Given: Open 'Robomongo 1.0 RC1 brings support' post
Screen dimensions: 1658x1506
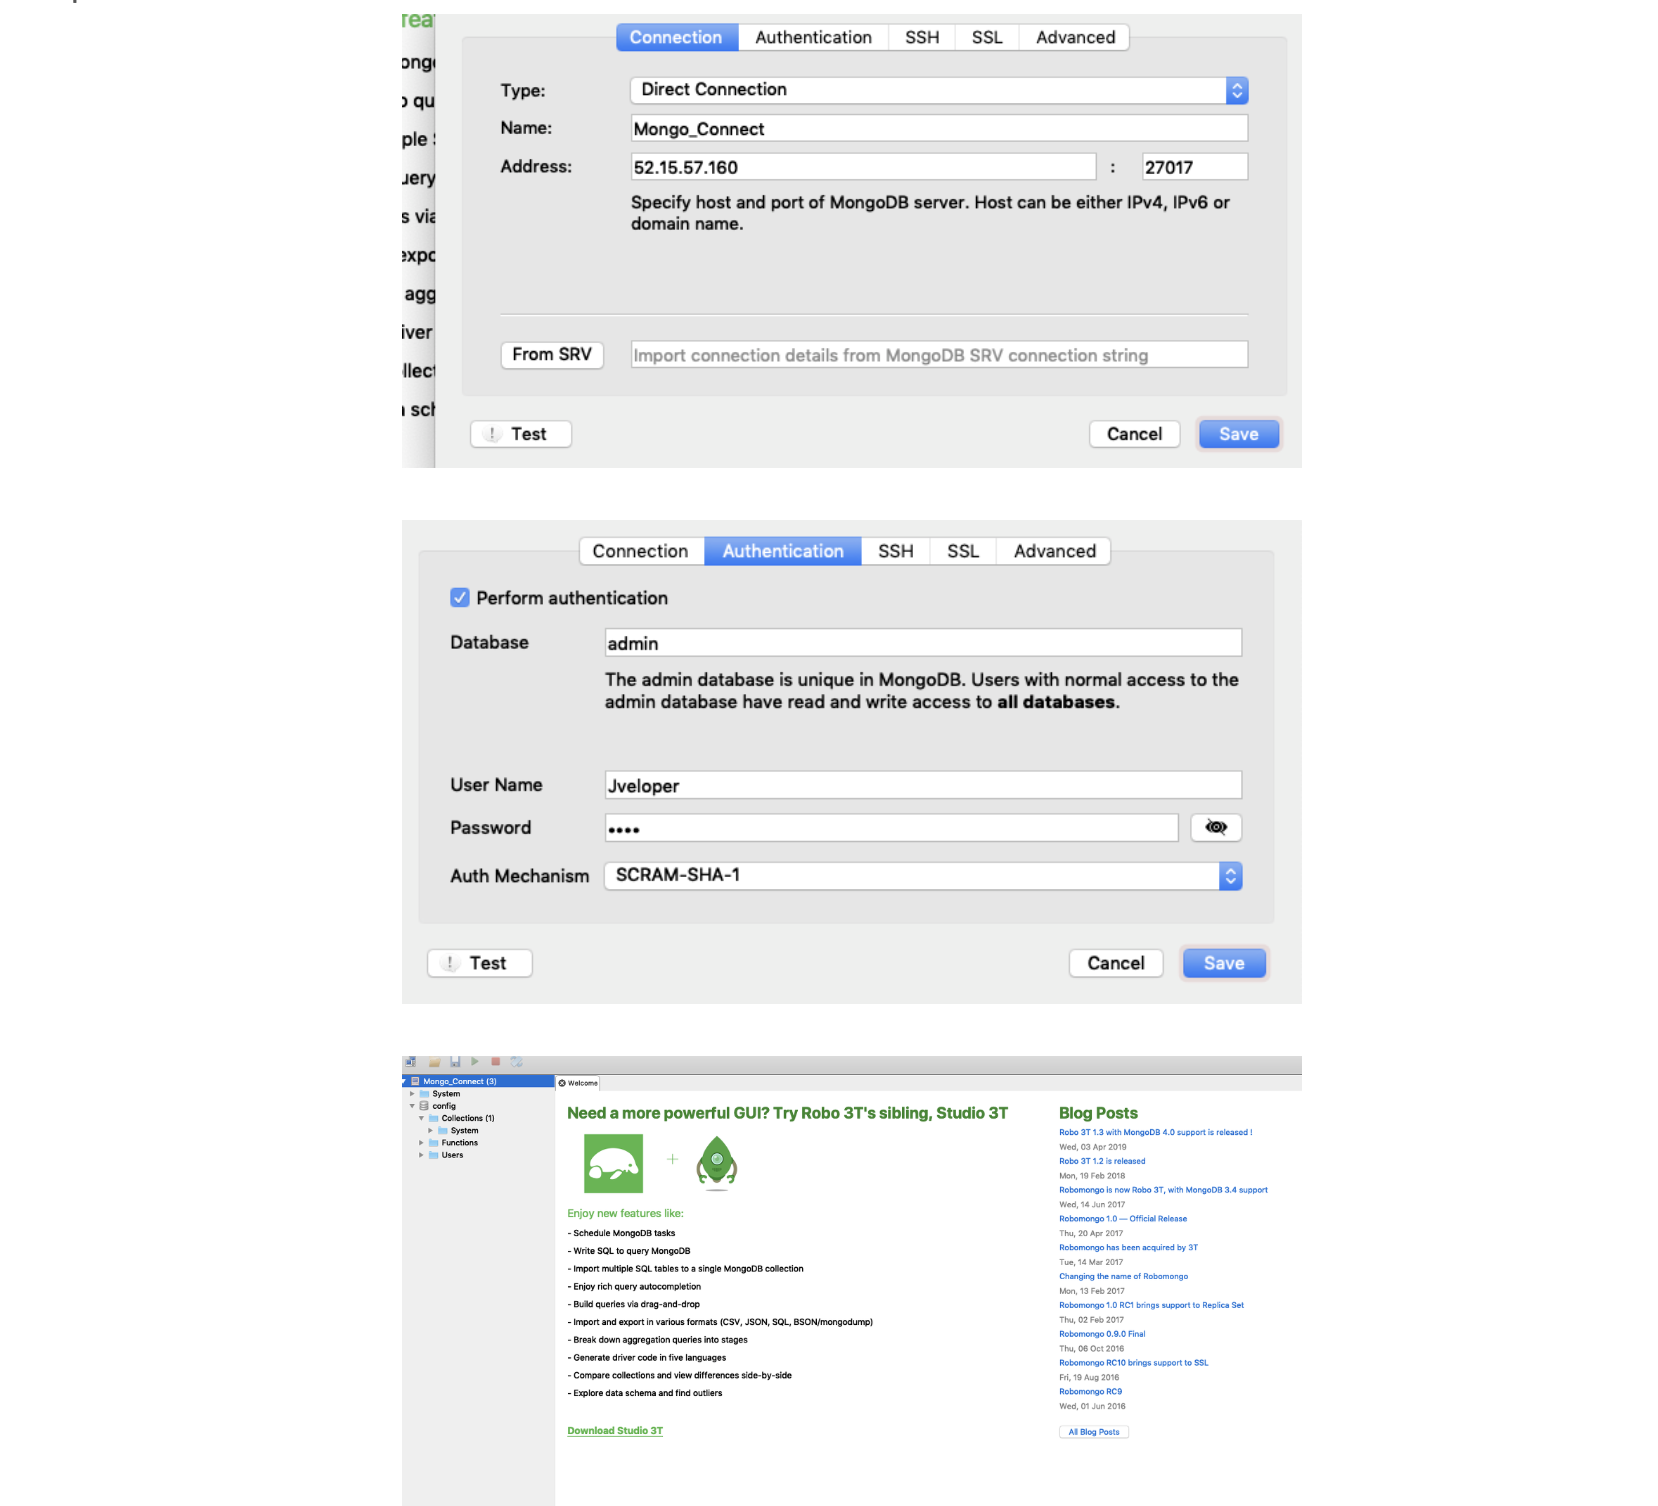Looking at the screenshot, I should click(x=1151, y=1305).
